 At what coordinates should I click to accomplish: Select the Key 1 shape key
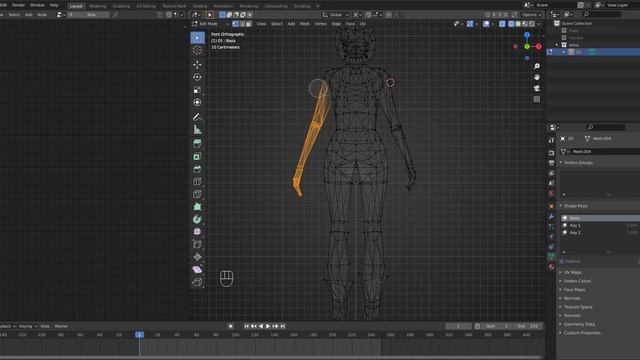pyautogui.click(x=600, y=225)
